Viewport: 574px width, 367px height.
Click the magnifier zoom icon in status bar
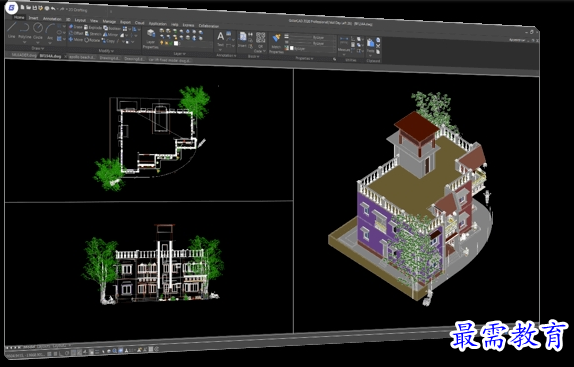(x=114, y=351)
